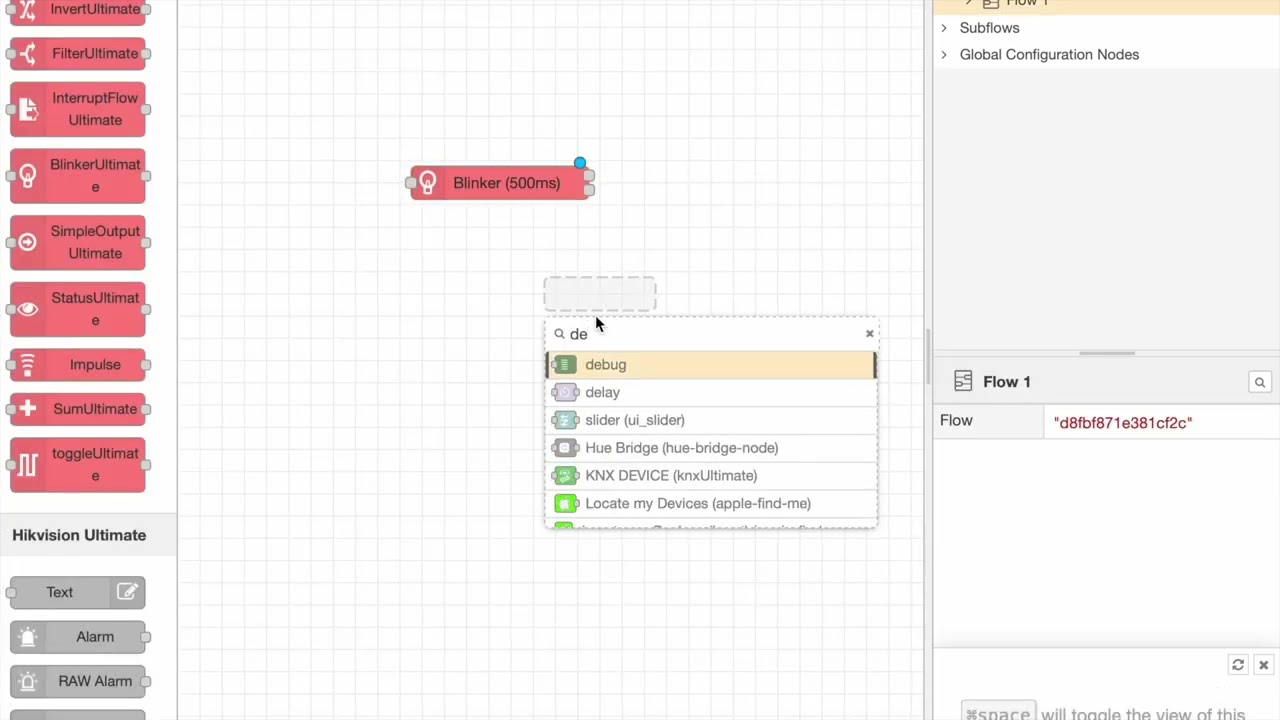Screen dimensions: 1280x720
Task: Choose delay from the quick-add list
Action: point(711,392)
